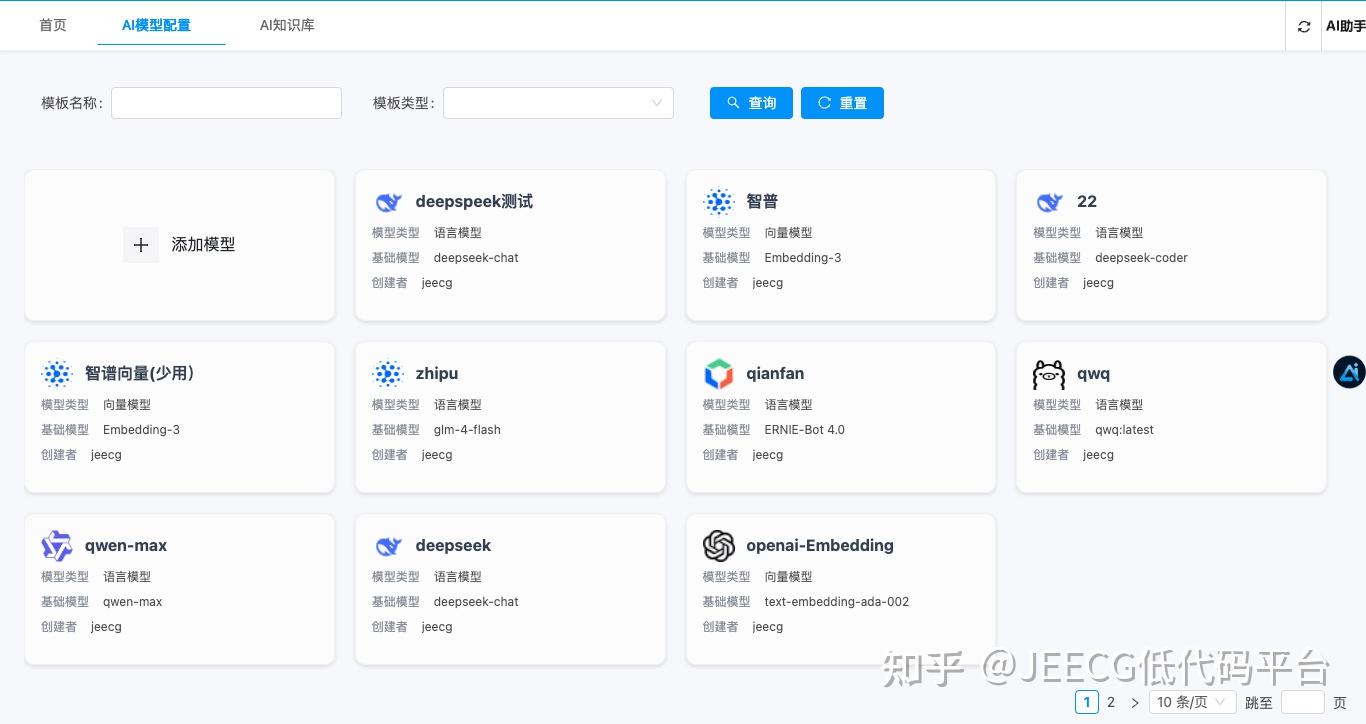Click the 模板名称 label
This screenshot has height=724, width=1366.
tap(72, 103)
